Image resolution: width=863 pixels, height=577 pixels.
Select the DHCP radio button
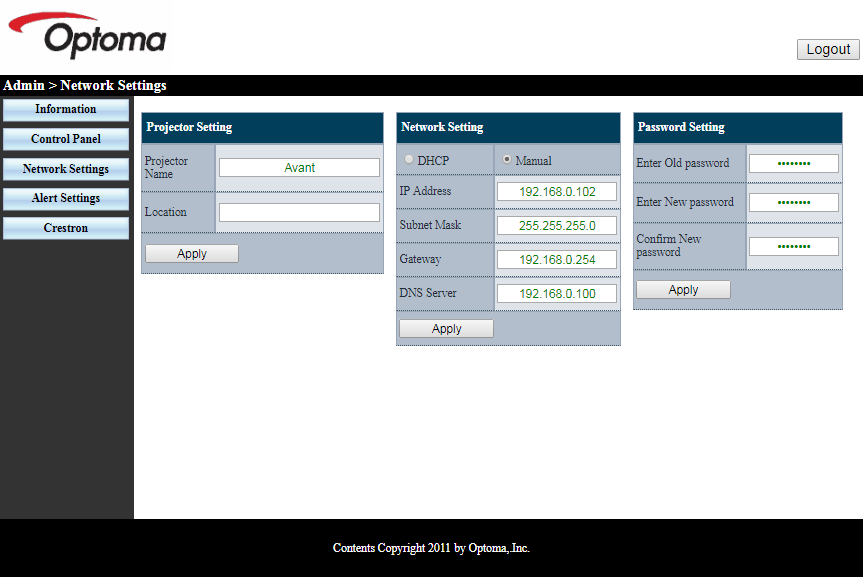pyautogui.click(x=409, y=160)
